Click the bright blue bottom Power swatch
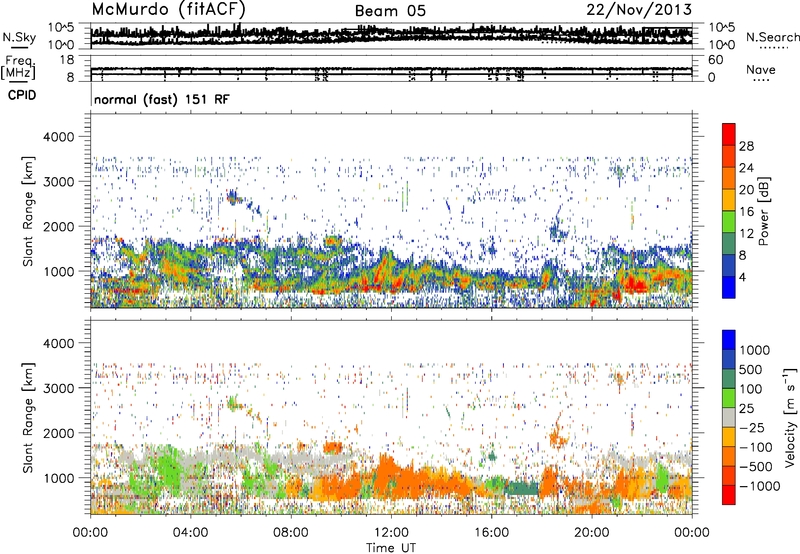The width and height of the screenshot is (800, 554). pyautogui.click(x=729, y=287)
